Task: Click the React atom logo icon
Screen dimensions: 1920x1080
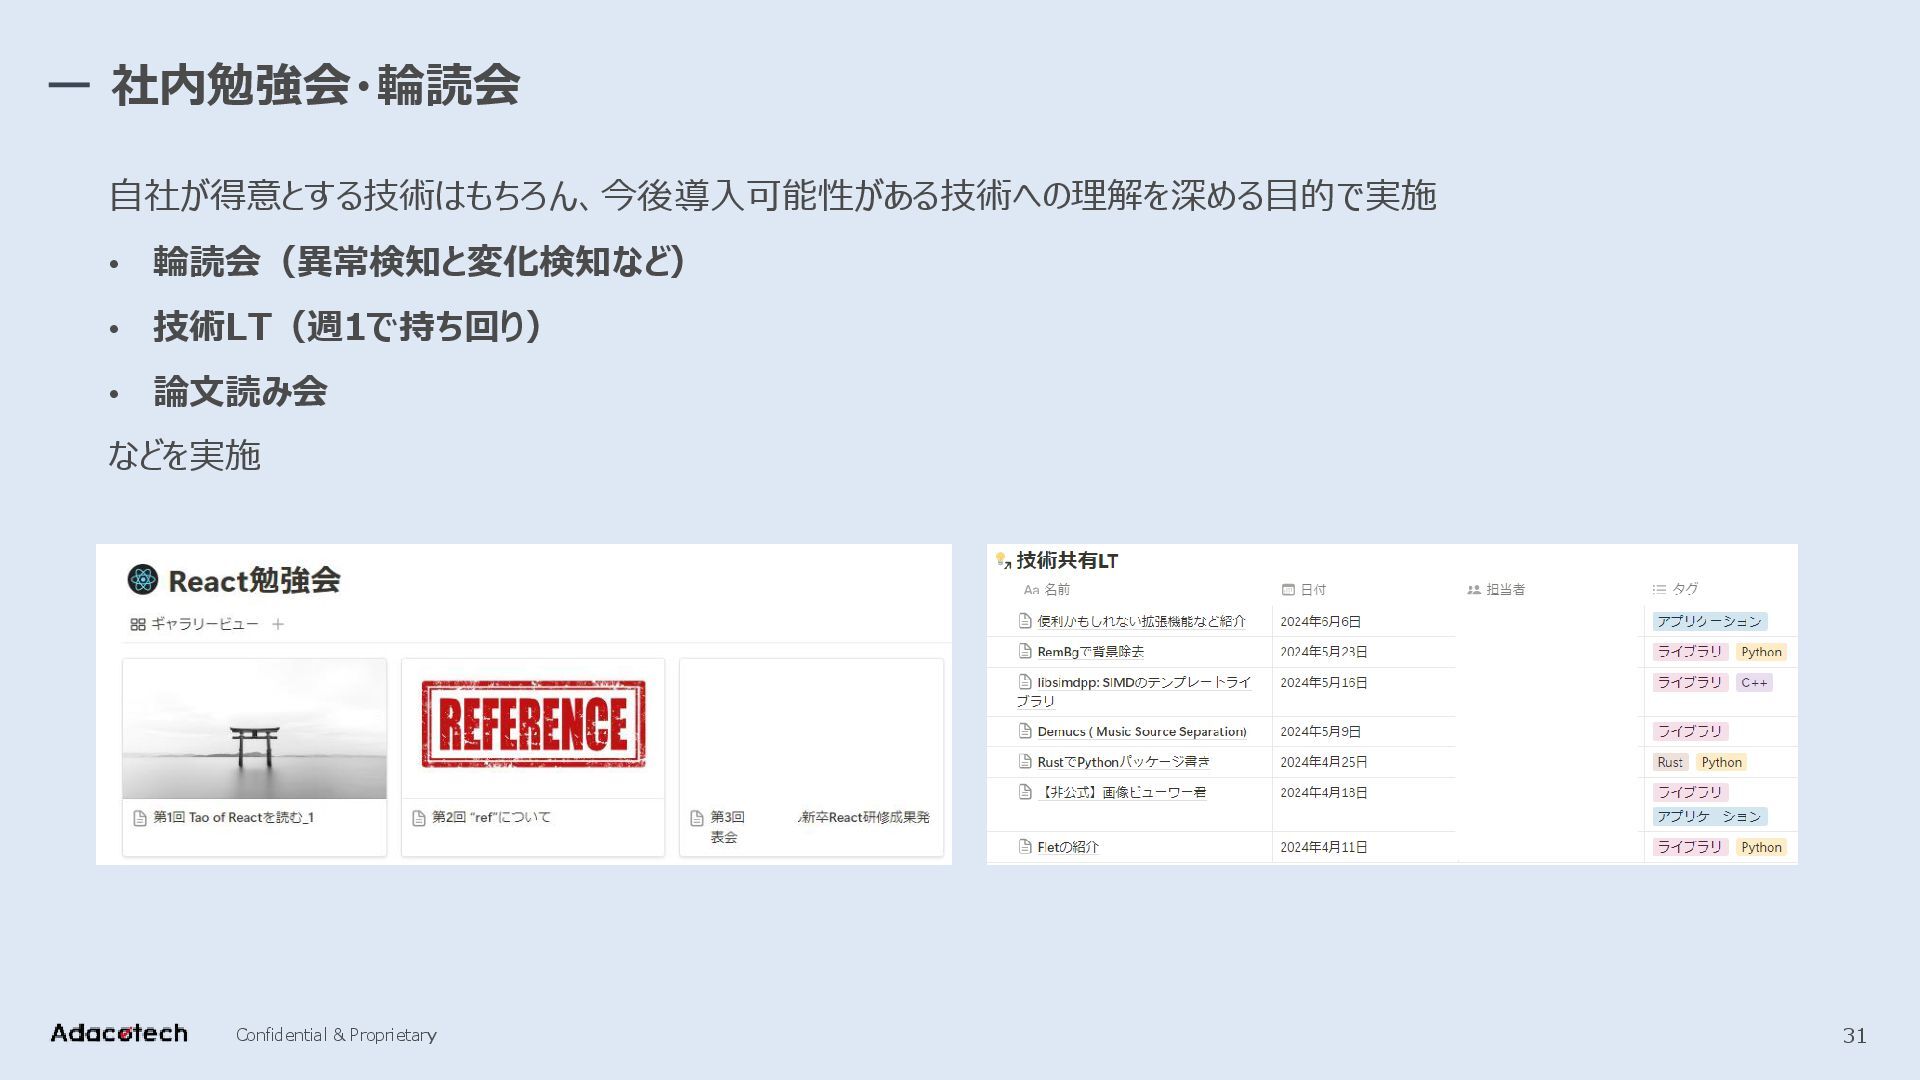Action: pyautogui.click(x=143, y=580)
